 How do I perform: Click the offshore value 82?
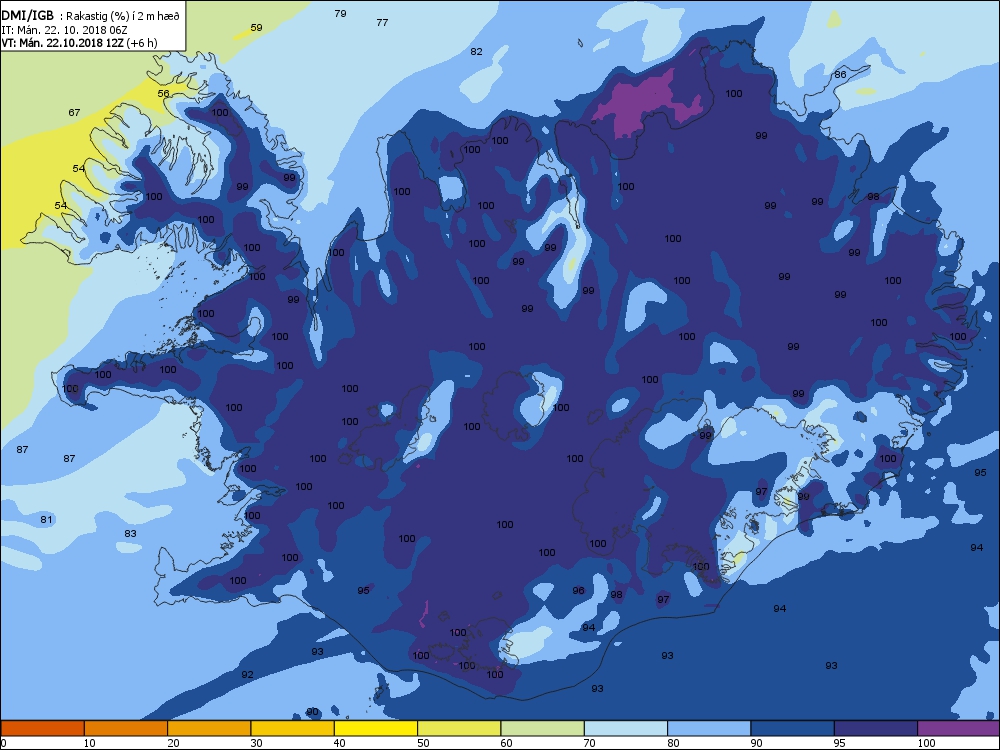coord(476,52)
